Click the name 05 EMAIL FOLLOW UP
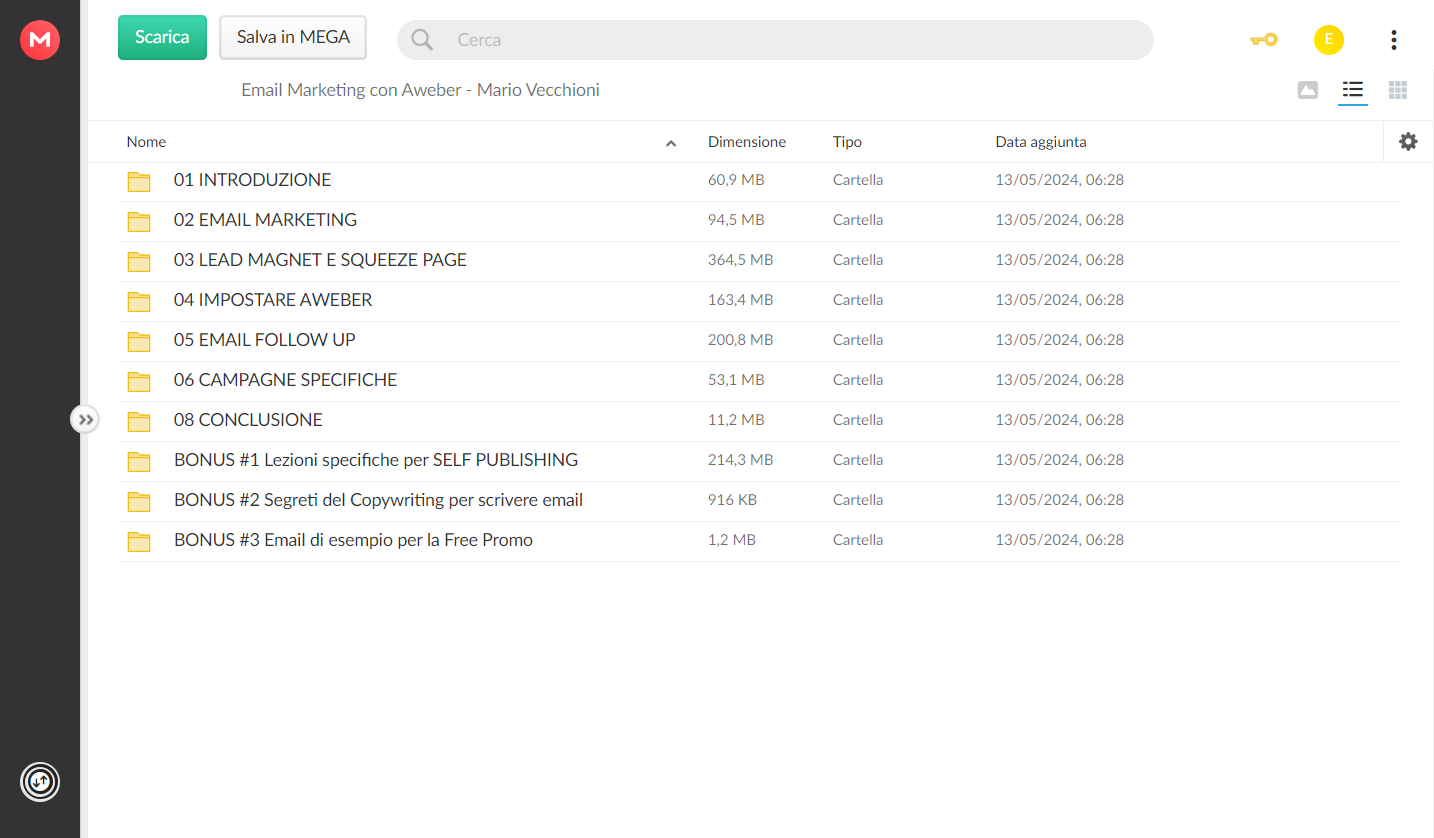Image resolution: width=1434 pixels, height=838 pixels. pos(265,340)
